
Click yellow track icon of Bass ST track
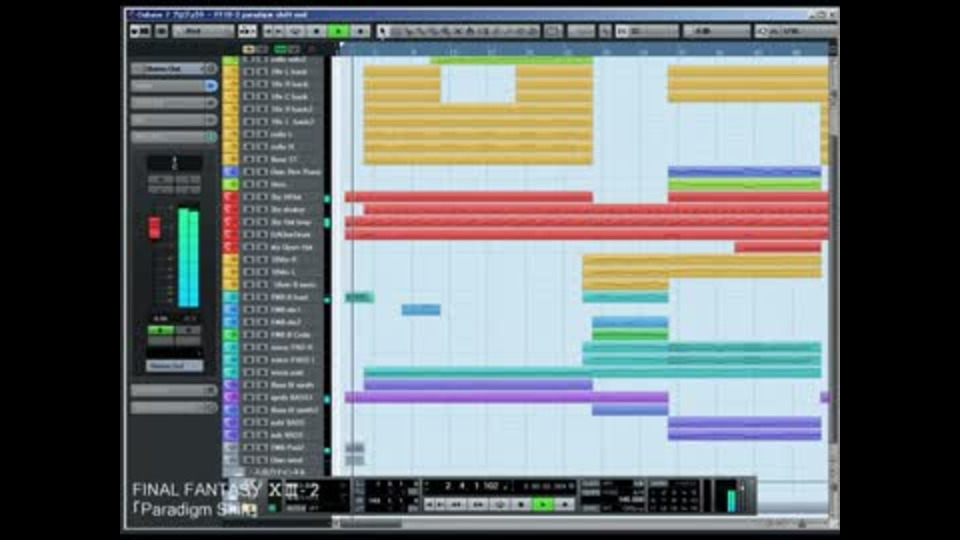tap(231, 159)
